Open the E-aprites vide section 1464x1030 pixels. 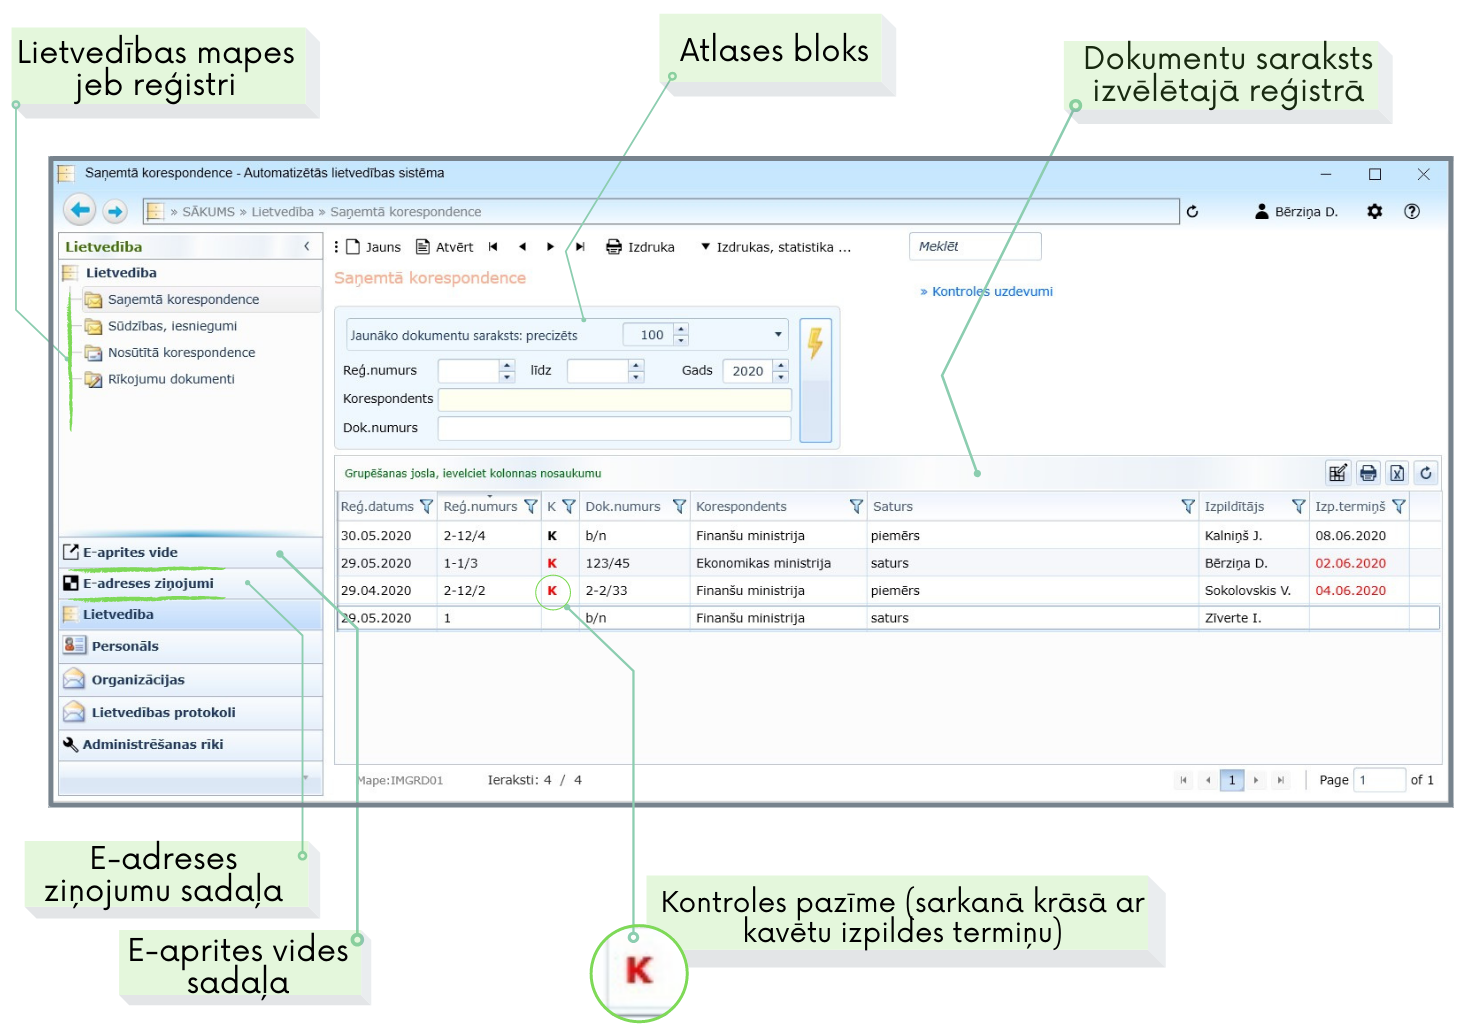tap(130, 552)
